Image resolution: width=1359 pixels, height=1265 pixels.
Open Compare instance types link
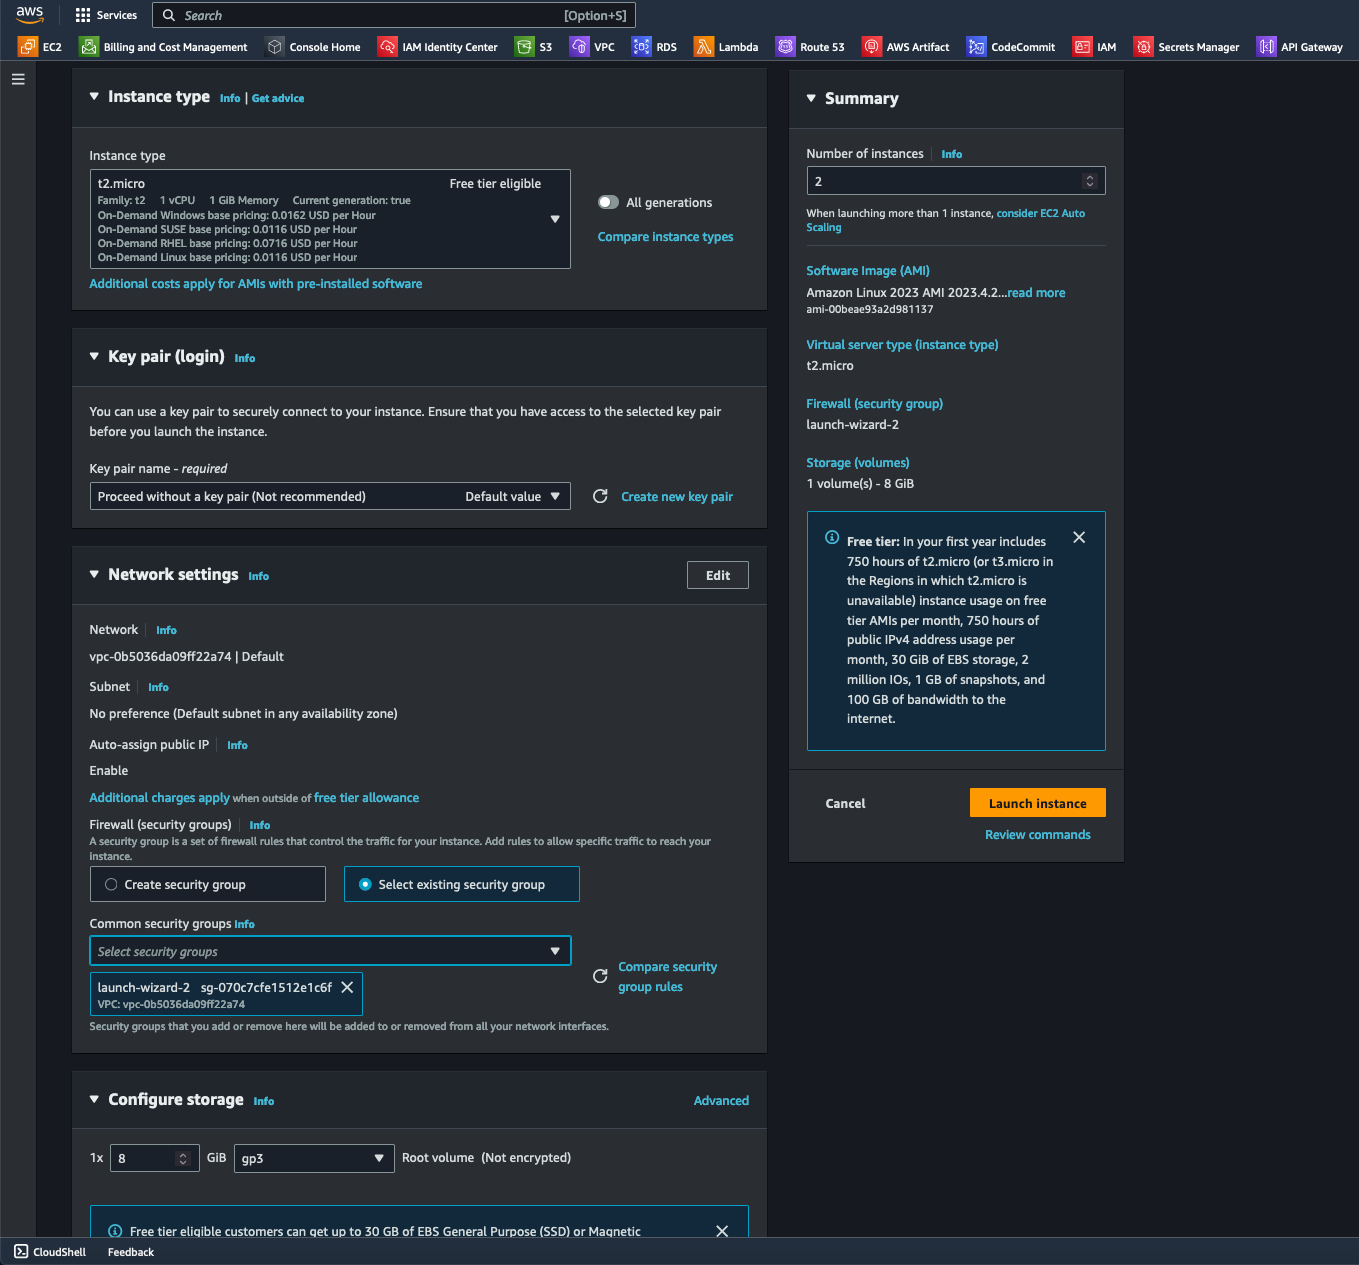point(665,237)
